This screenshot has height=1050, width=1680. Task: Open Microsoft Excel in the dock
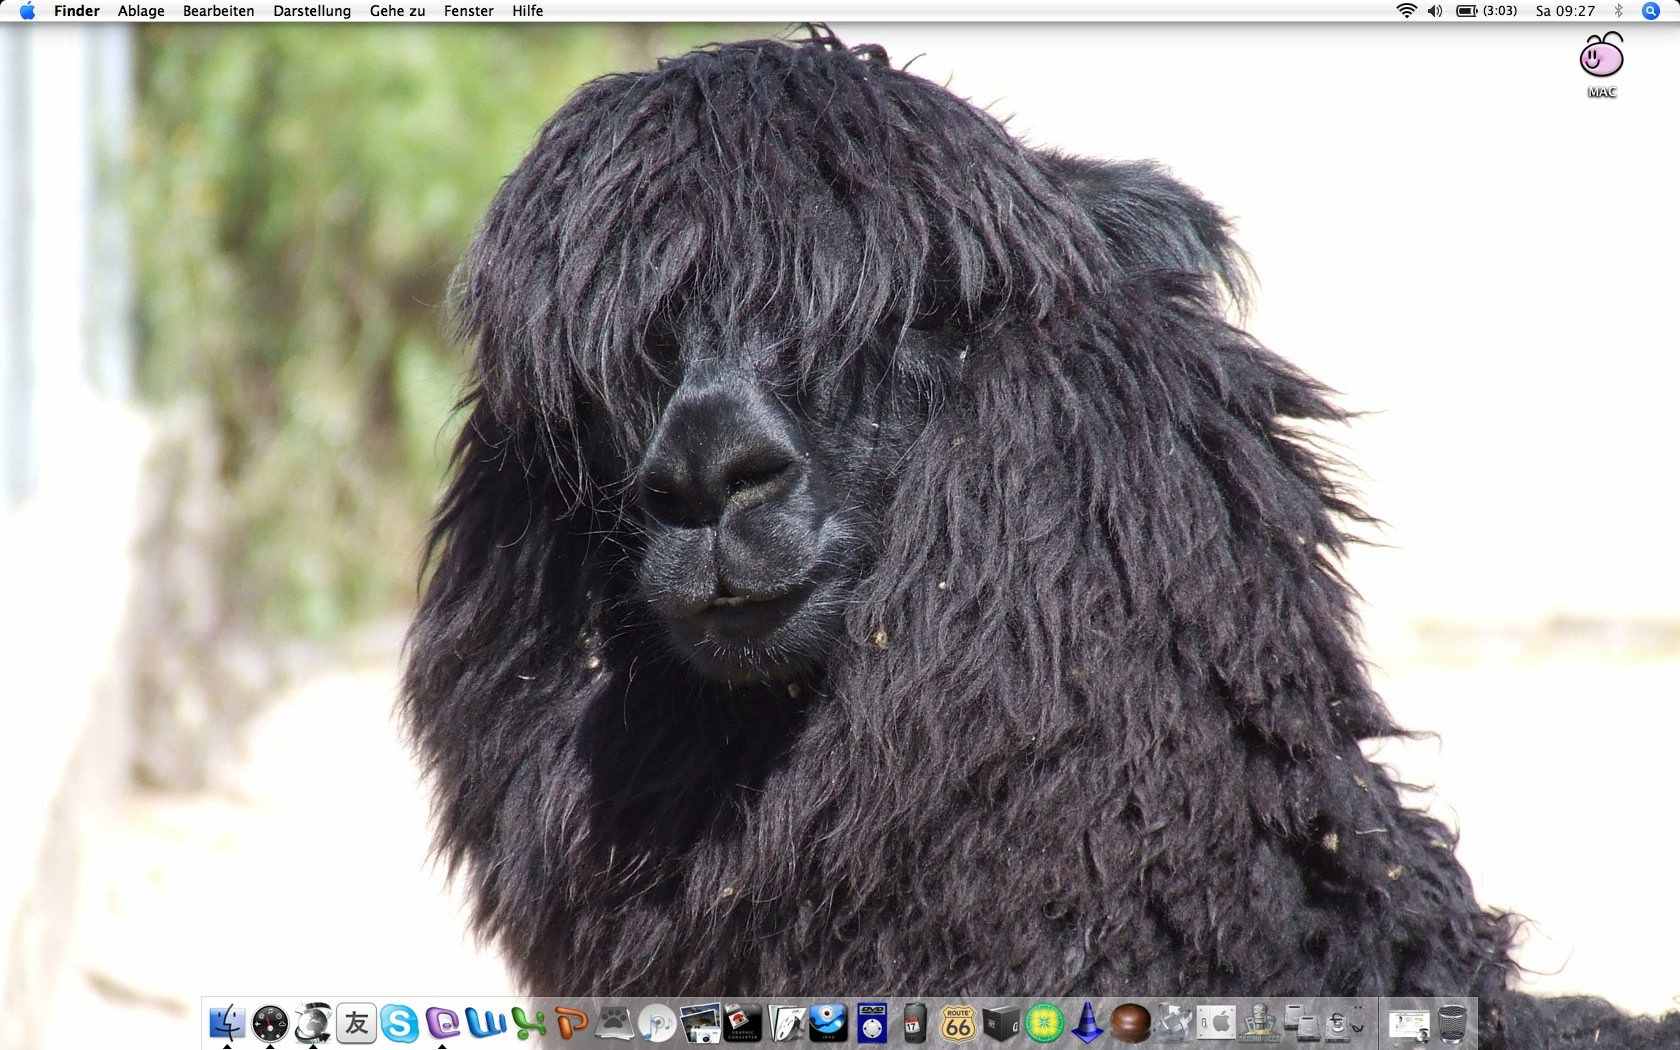tap(528, 1024)
